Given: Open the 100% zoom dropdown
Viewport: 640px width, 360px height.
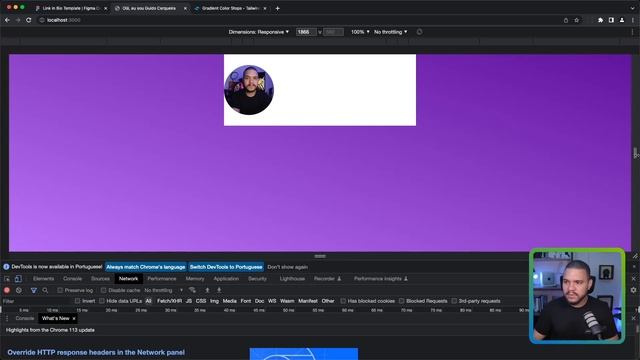Looking at the screenshot, I should (360, 32).
